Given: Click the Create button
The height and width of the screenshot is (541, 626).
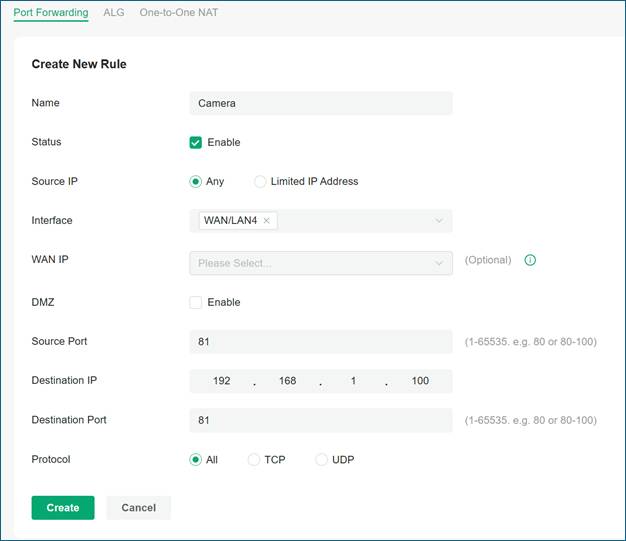Looking at the screenshot, I should coord(63,508).
